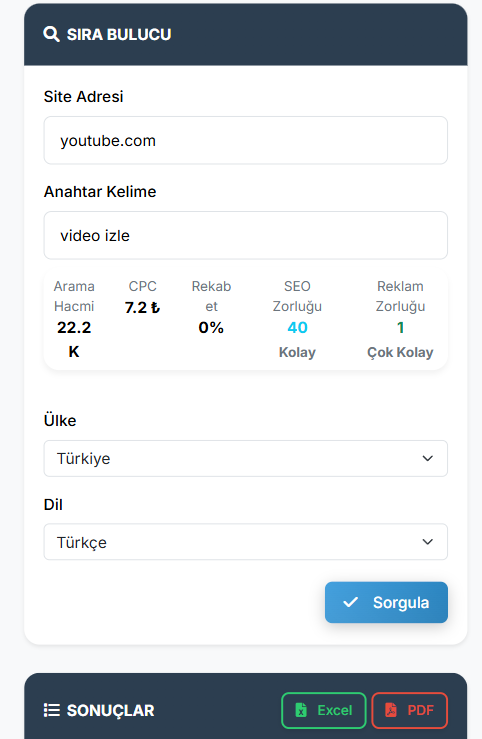The image size is (482, 739).
Task: Focus the Site Adresi field with youtube.com
Action: (x=245, y=140)
